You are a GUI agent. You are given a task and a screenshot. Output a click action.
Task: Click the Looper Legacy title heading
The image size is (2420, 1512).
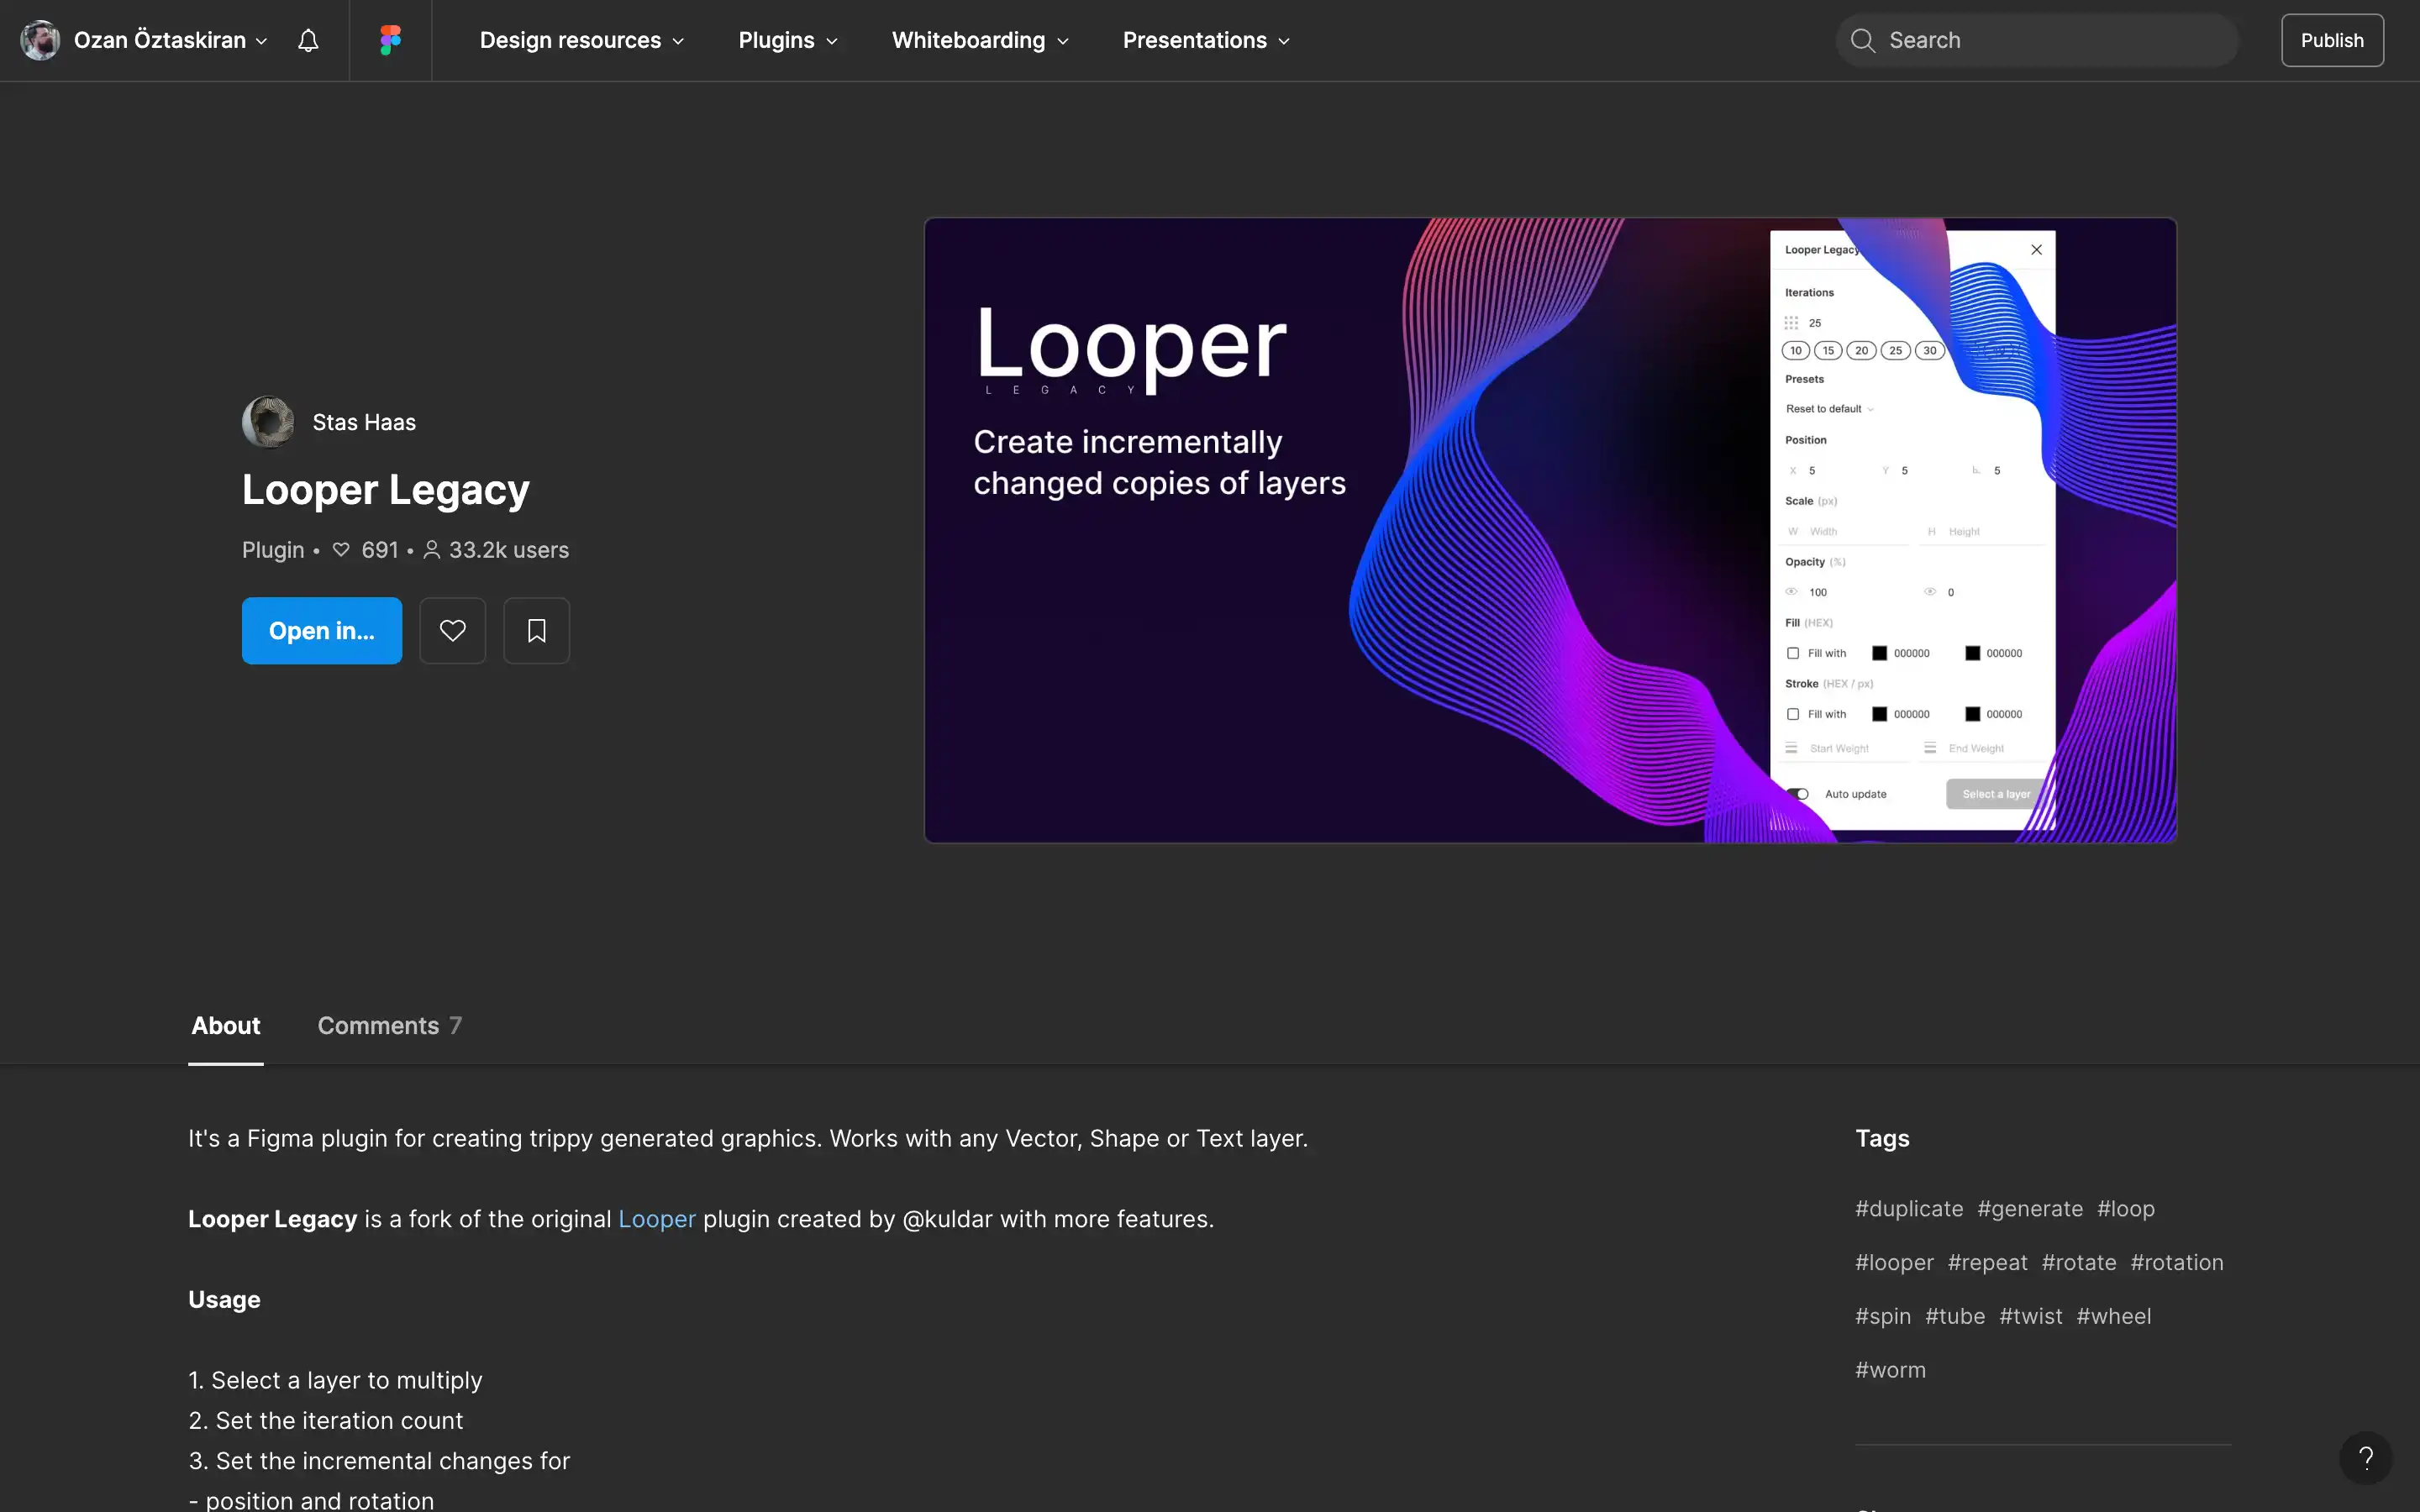[386, 490]
